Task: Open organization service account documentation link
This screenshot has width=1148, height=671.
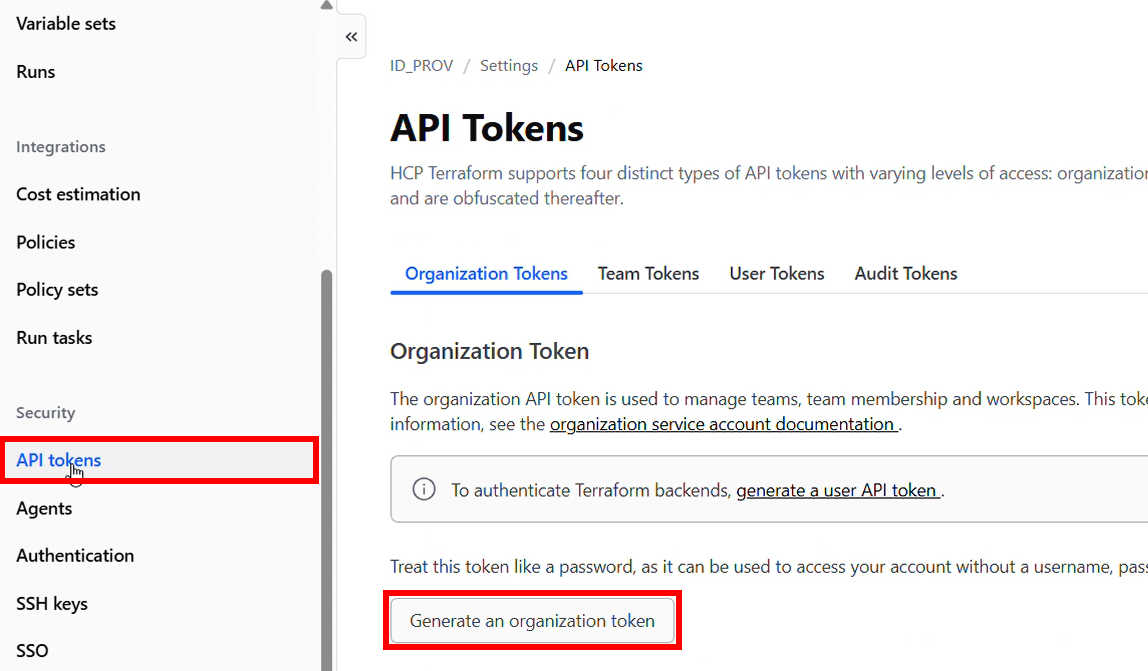Action: (x=723, y=424)
